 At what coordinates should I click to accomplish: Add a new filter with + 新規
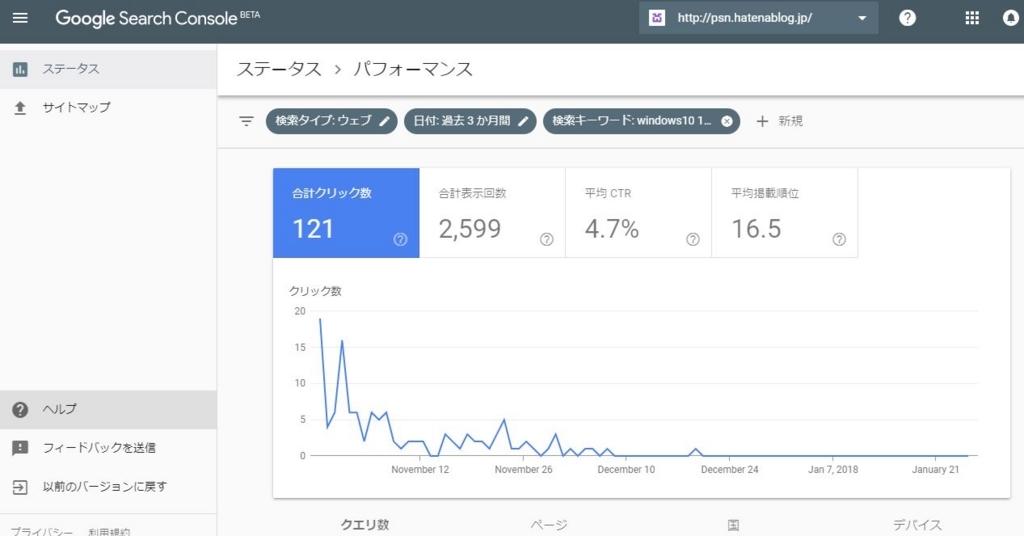pos(779,121)
